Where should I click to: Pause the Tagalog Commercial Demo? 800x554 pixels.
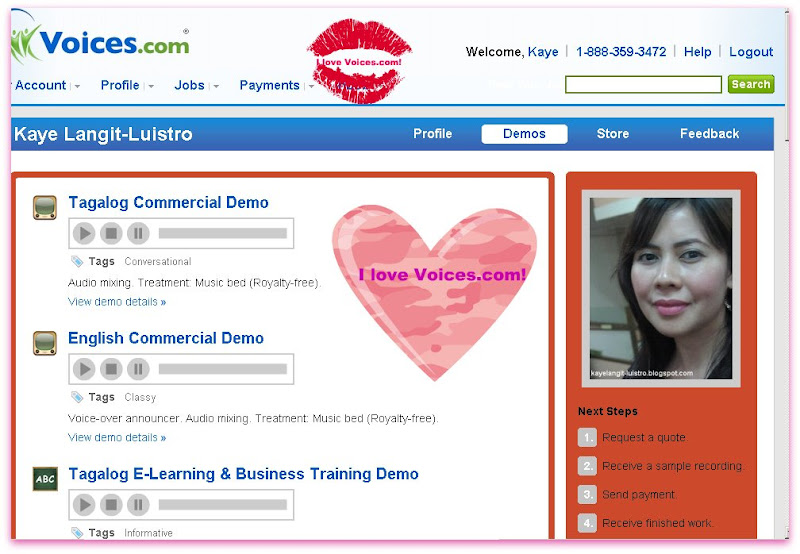point(138,233)
